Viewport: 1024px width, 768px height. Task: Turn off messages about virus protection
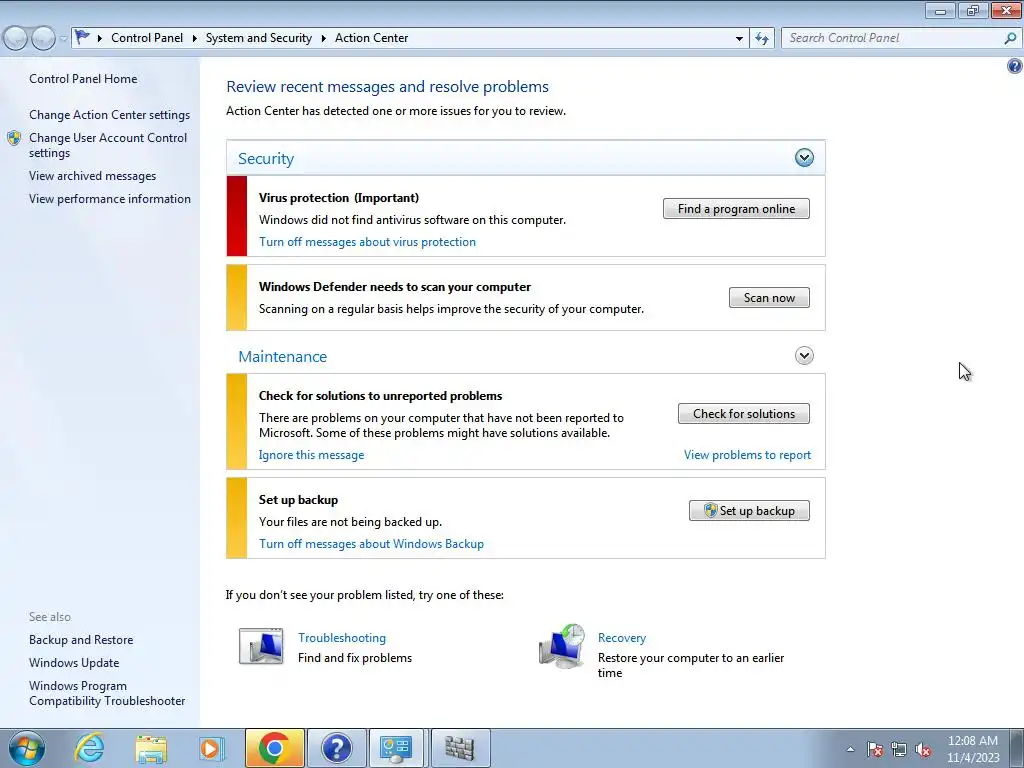(367, 242)
